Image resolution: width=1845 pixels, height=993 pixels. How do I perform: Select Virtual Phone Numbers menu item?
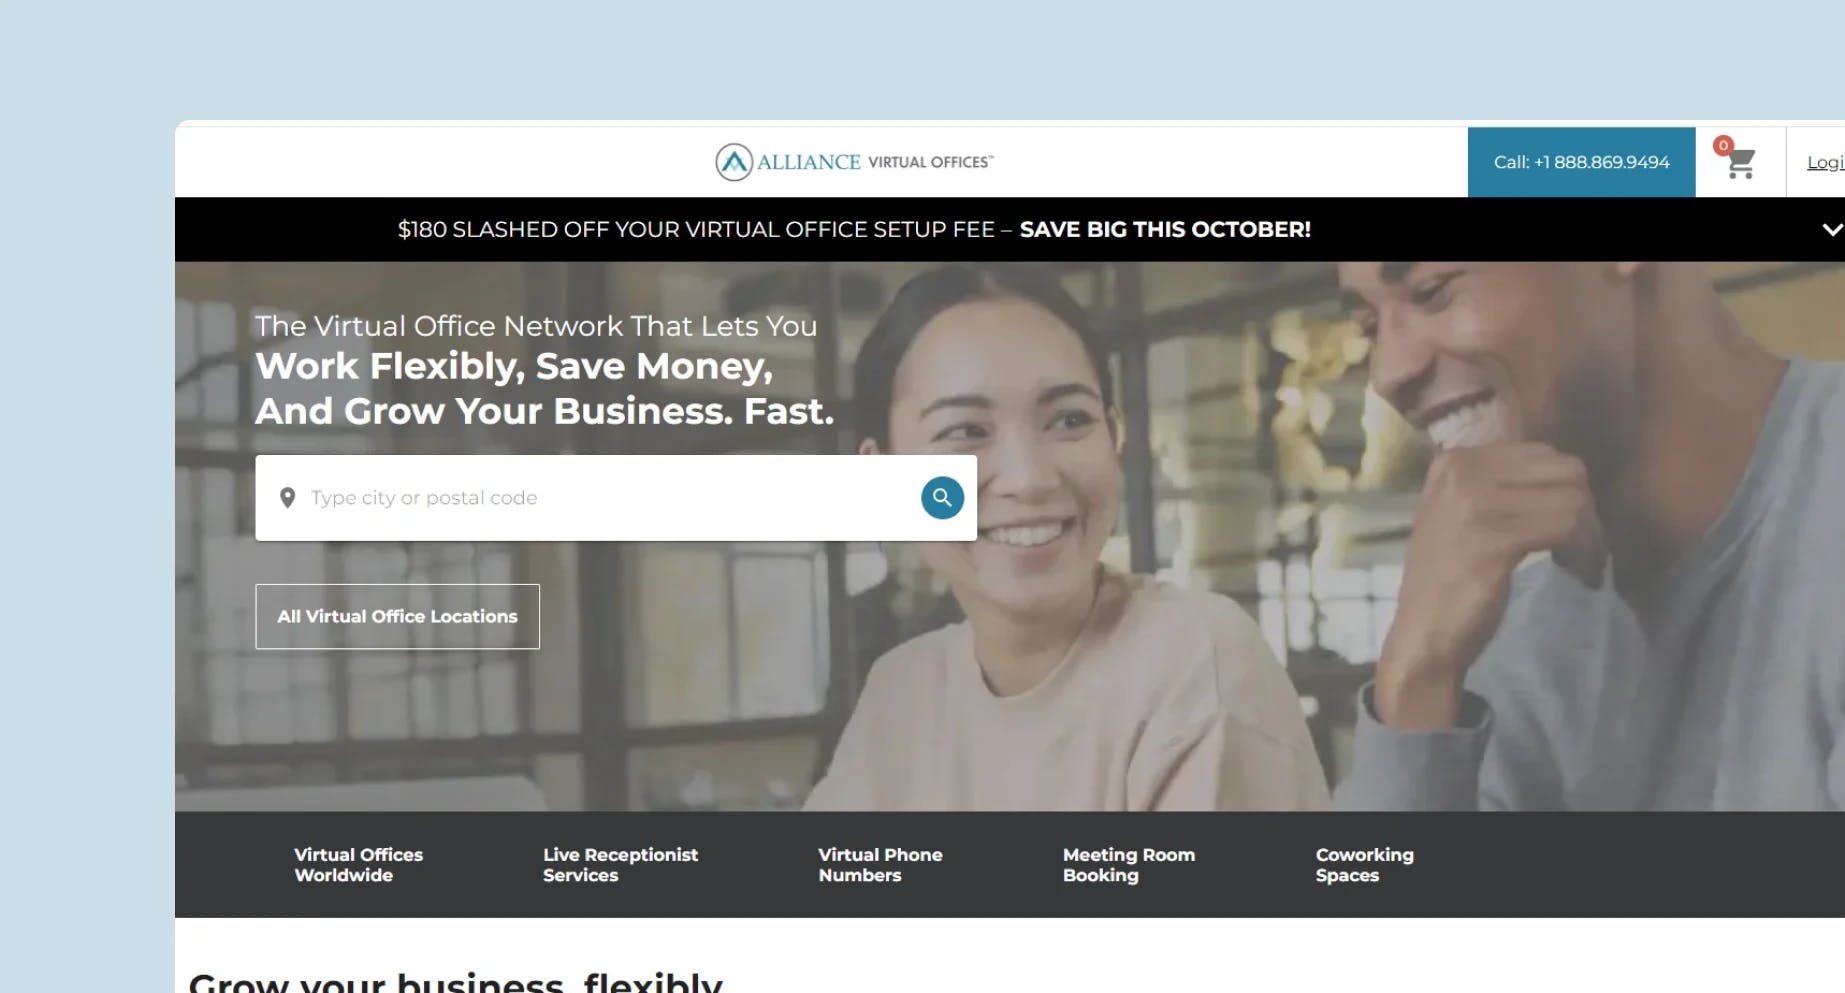880,865
